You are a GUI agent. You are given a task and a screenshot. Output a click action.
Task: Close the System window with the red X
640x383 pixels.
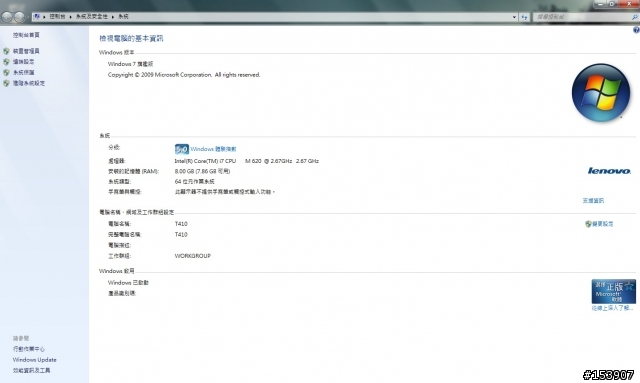[x=629, y=3]
